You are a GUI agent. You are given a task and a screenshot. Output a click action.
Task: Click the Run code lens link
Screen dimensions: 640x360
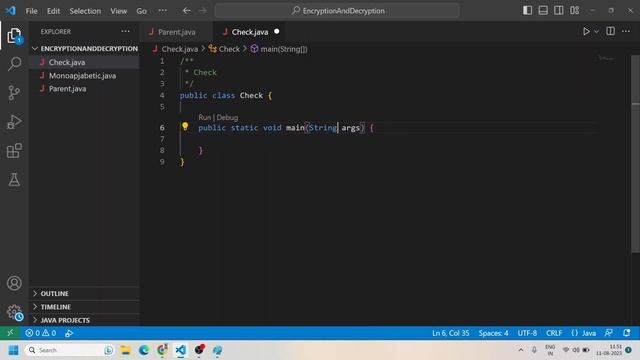(x=204, y=118)
